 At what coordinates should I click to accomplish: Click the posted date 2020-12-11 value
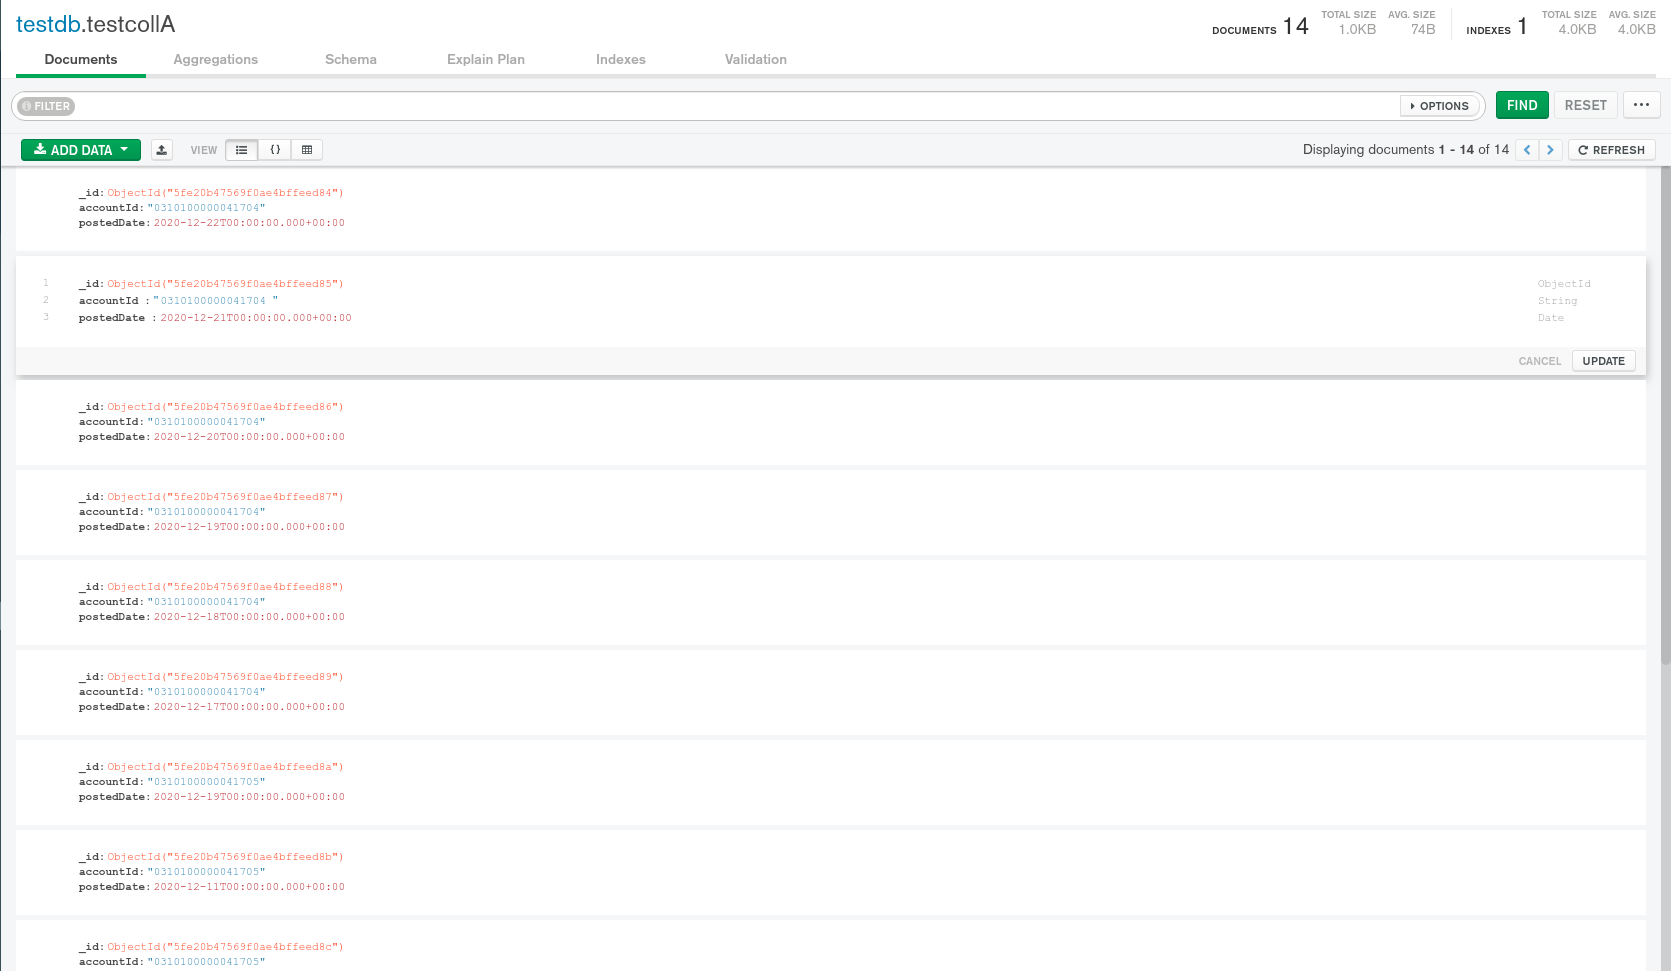(249, 887)
